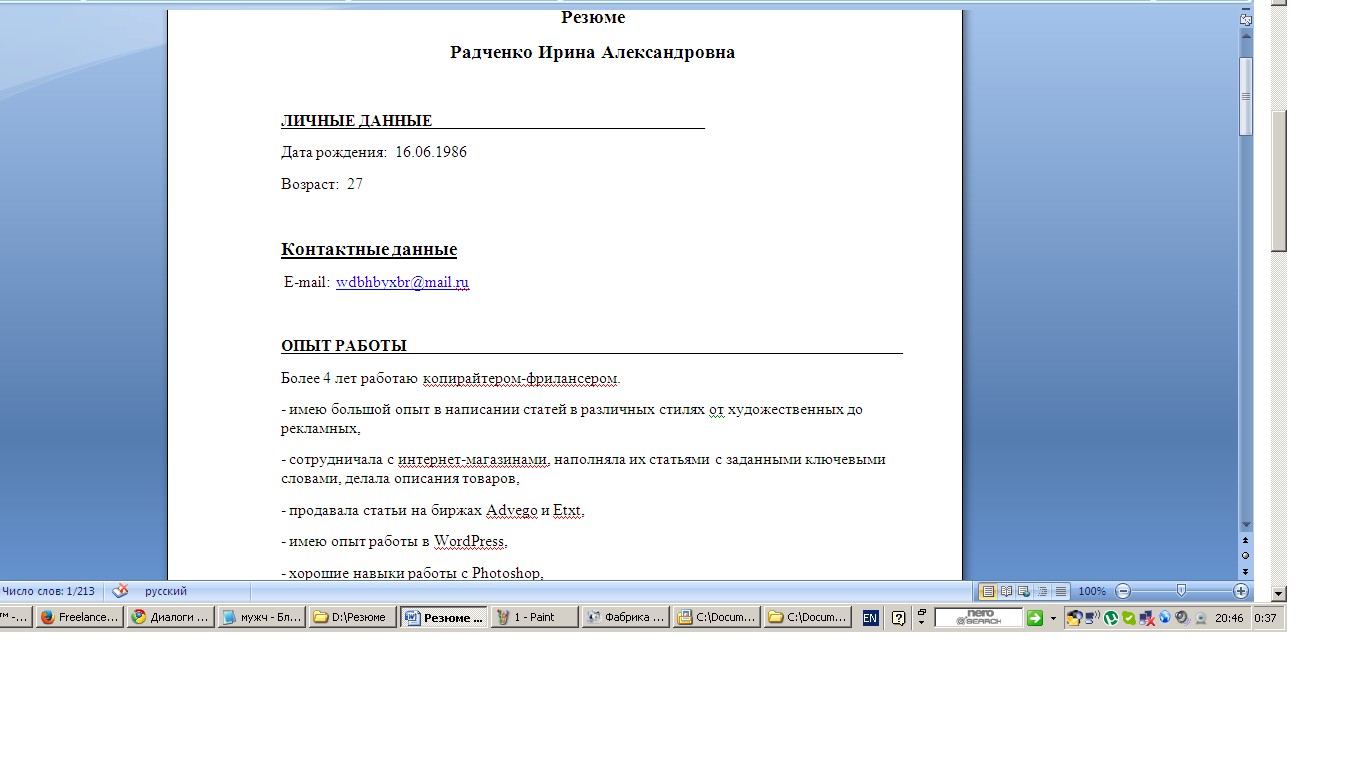
Task: Click the heading ОПЫТ РАБОТЫ
Action: [x=344, y=346]
